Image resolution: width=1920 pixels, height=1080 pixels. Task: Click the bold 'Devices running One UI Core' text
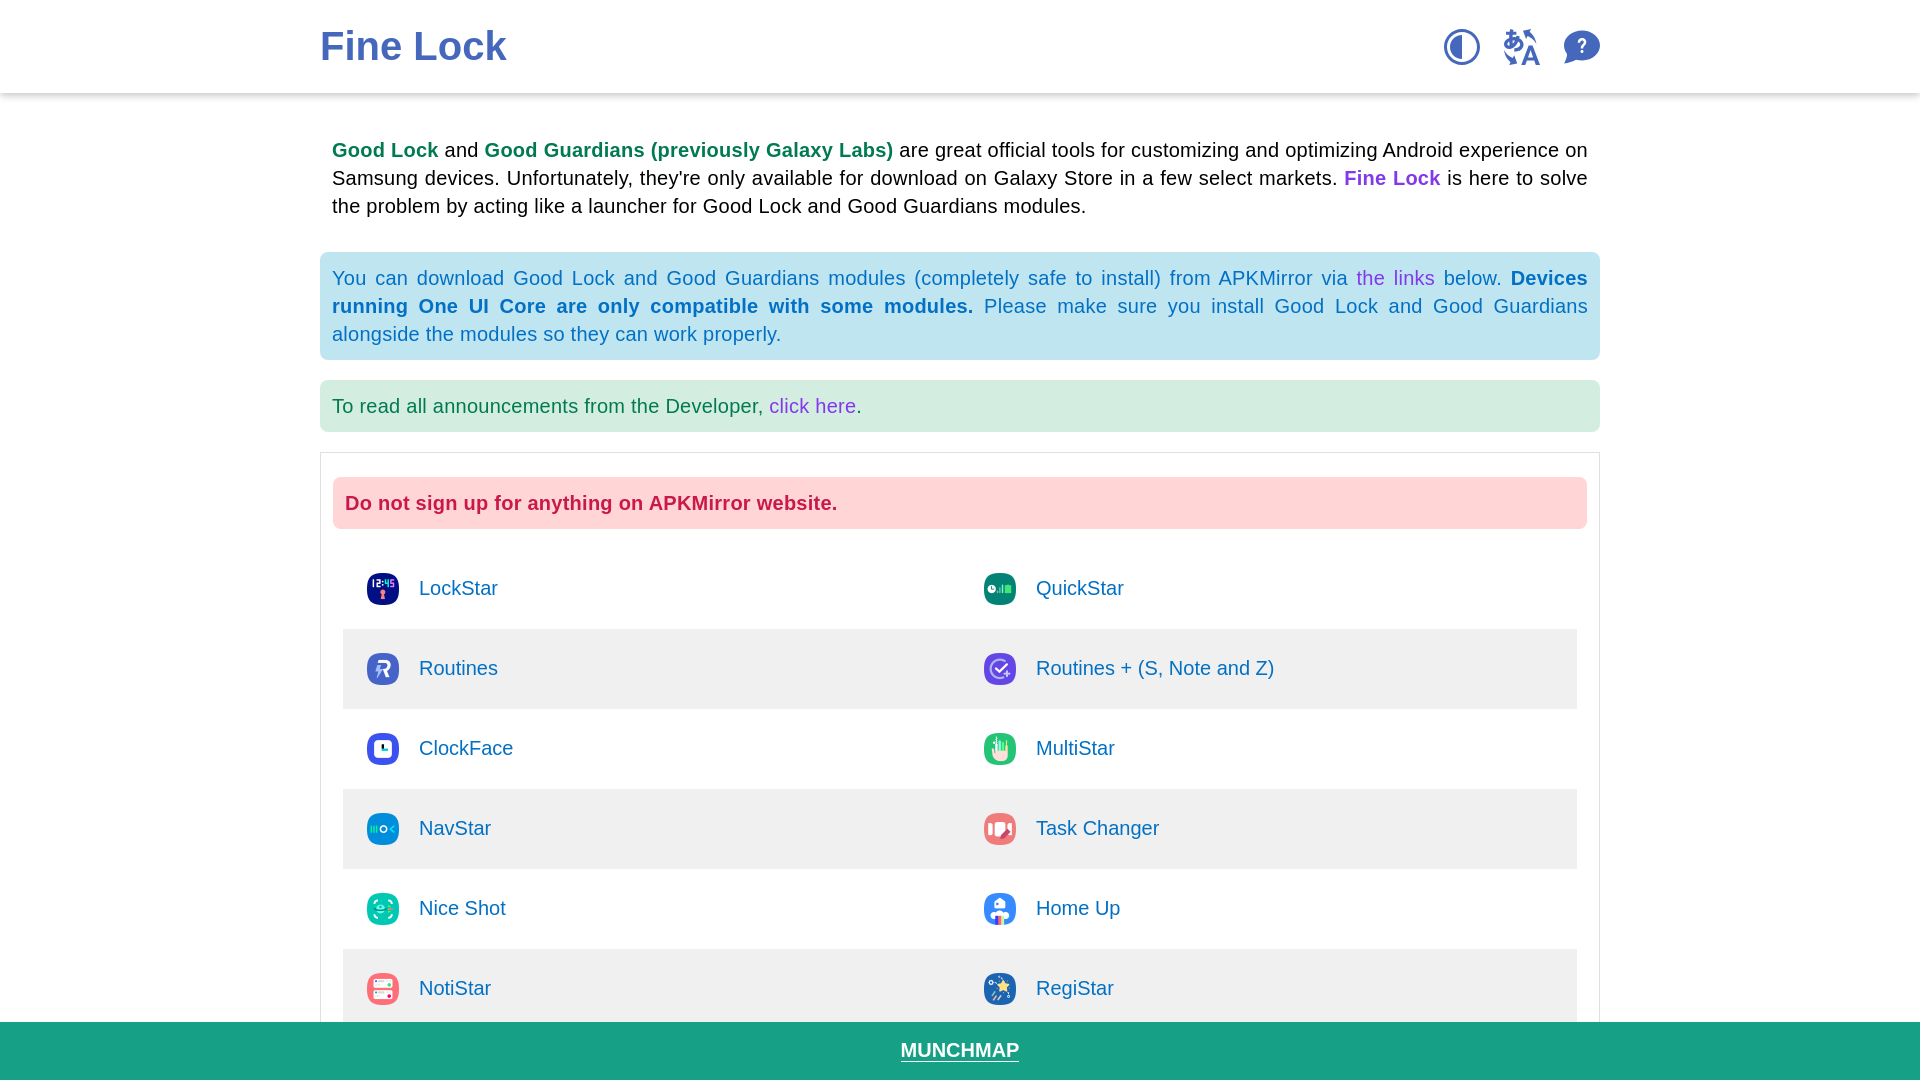[x=960, y=292]
